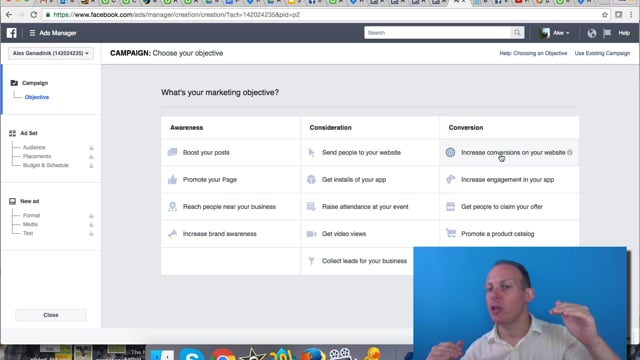Click the info icon beside website conversions
This screenshot has height=360, width=640.
pyautogui.click(x=570, y=153)
